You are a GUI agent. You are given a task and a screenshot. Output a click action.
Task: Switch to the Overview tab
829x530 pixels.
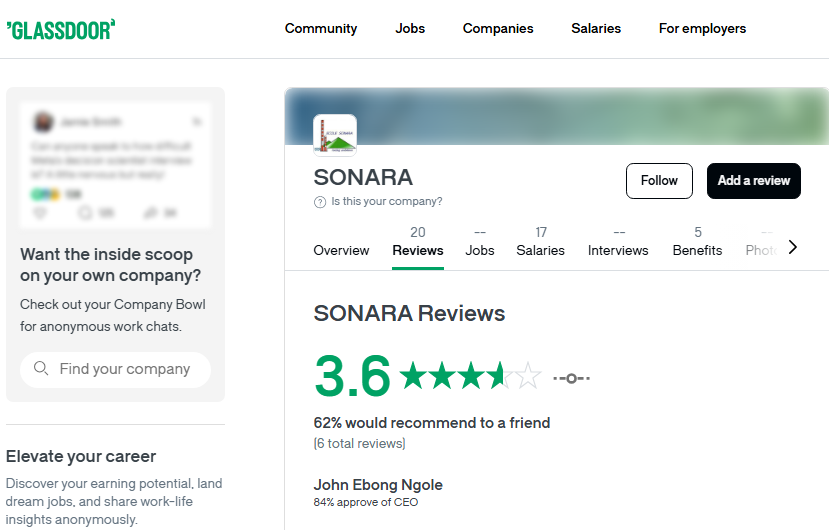pyautogui.click(x=341, y=250)
